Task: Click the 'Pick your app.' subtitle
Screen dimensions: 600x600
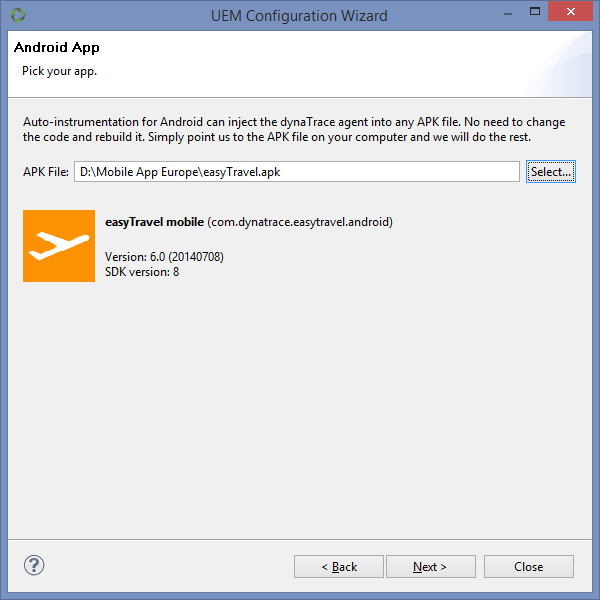Action: [59, 71]
